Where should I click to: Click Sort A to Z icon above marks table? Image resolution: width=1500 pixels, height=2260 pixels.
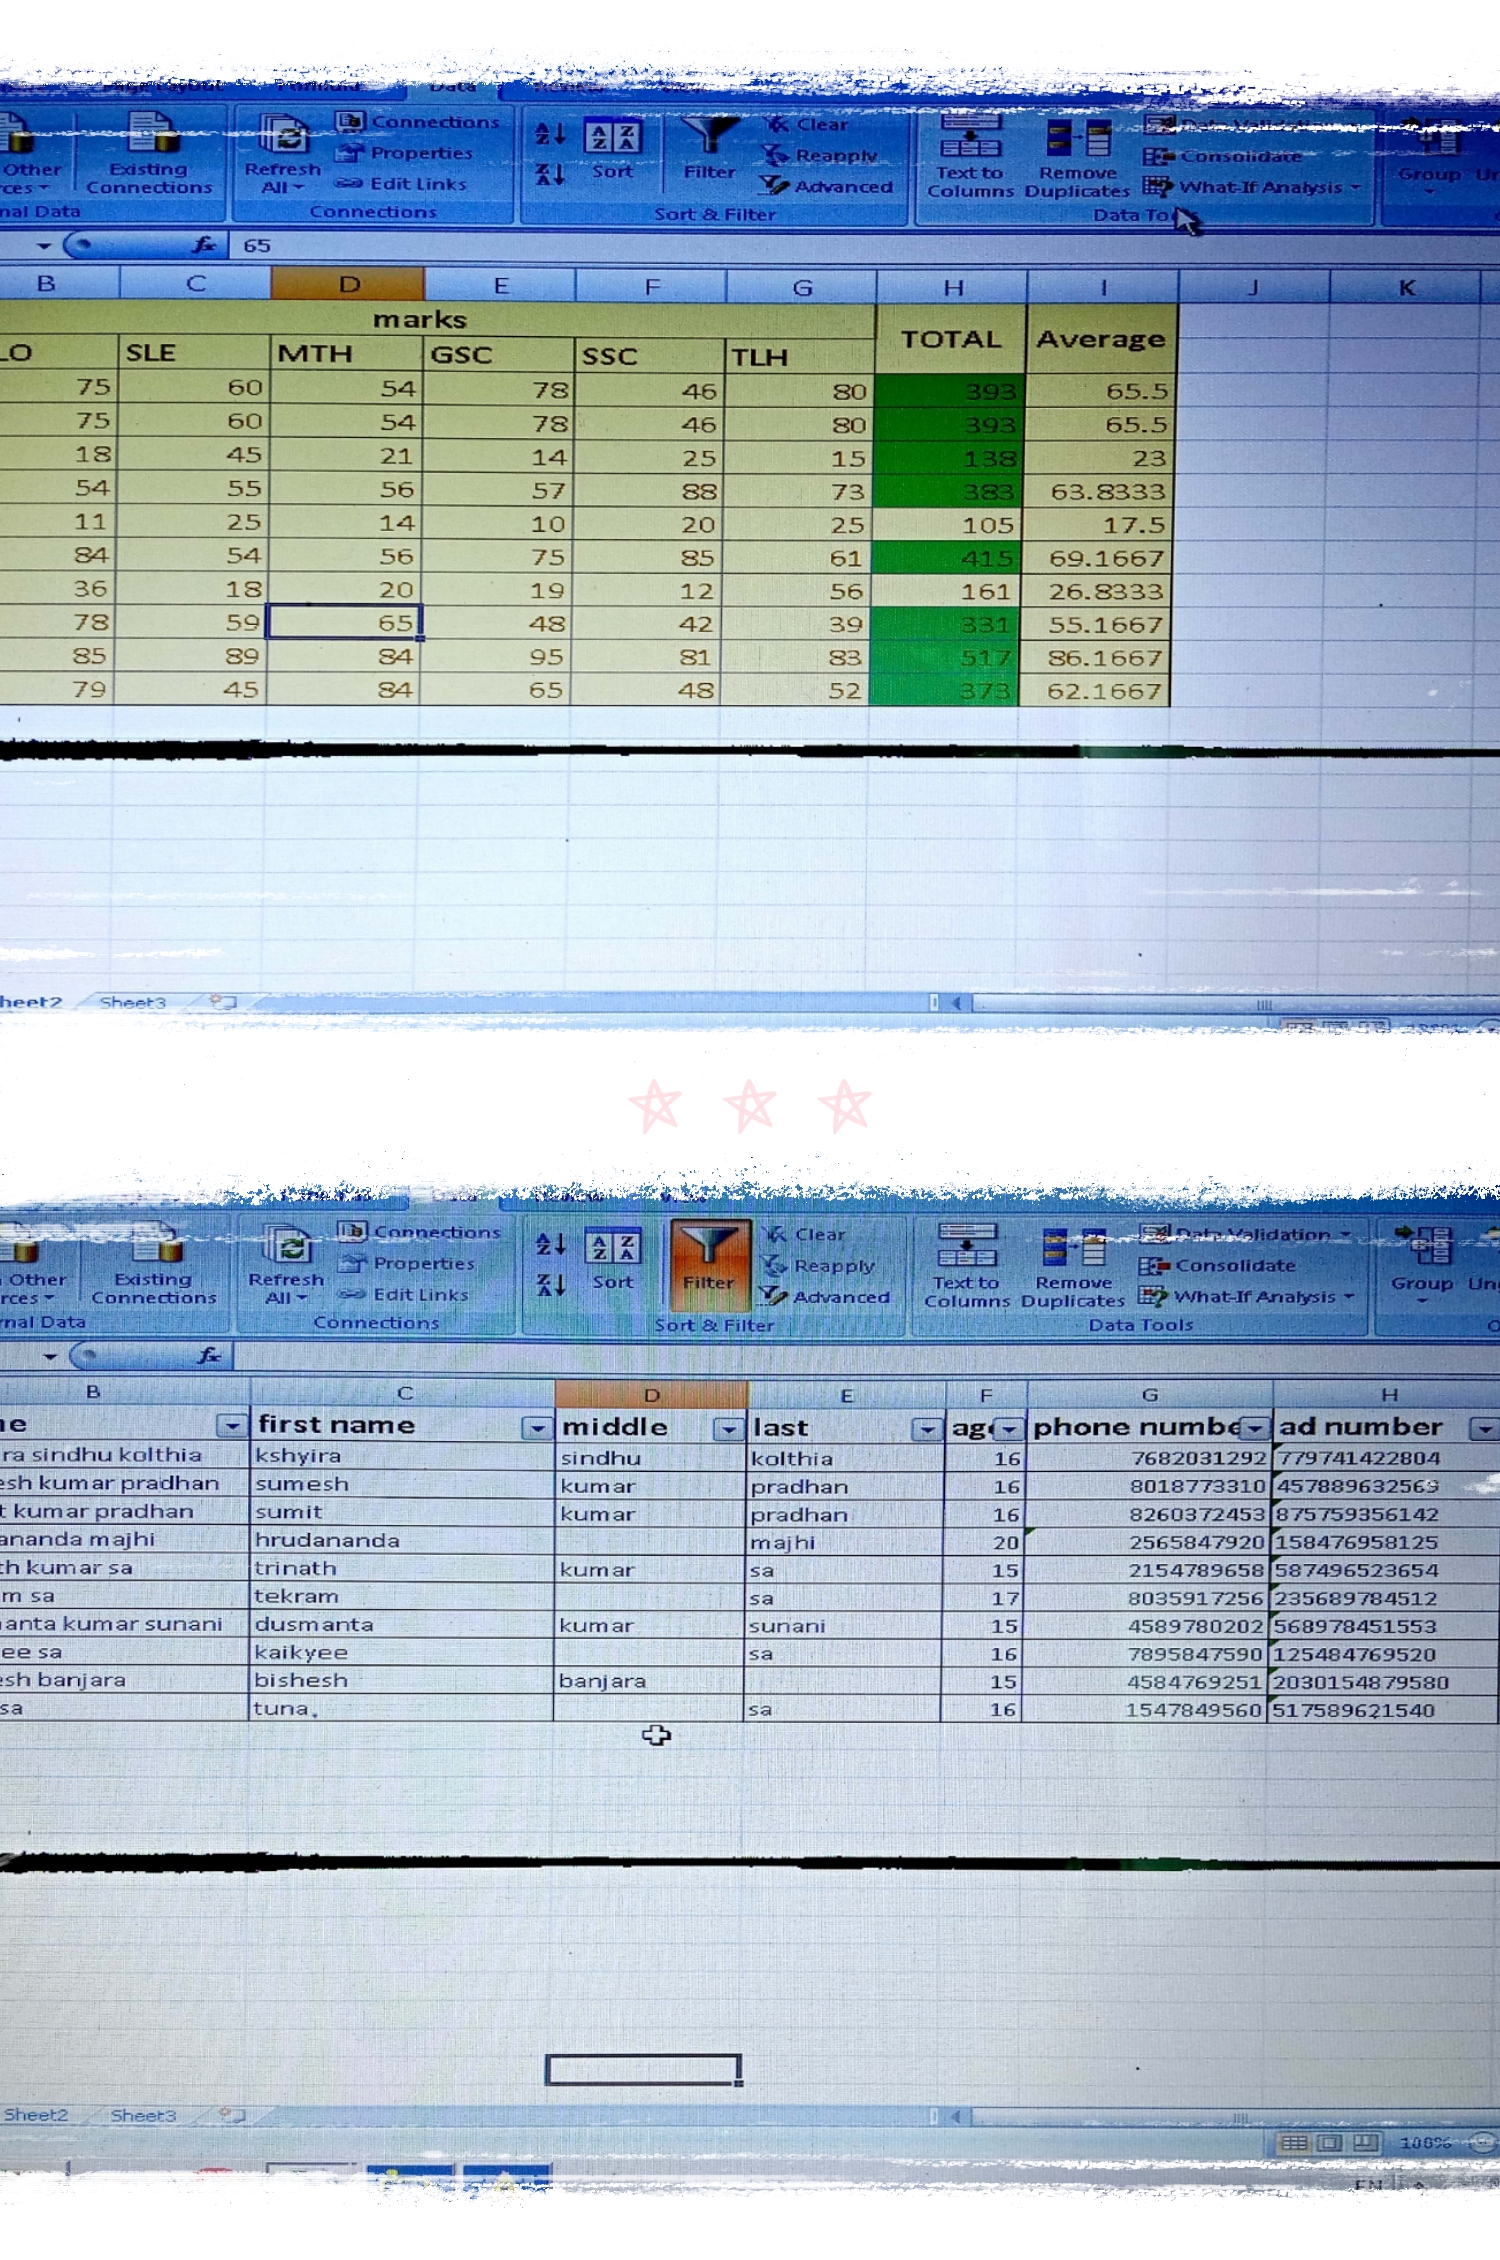550,134
